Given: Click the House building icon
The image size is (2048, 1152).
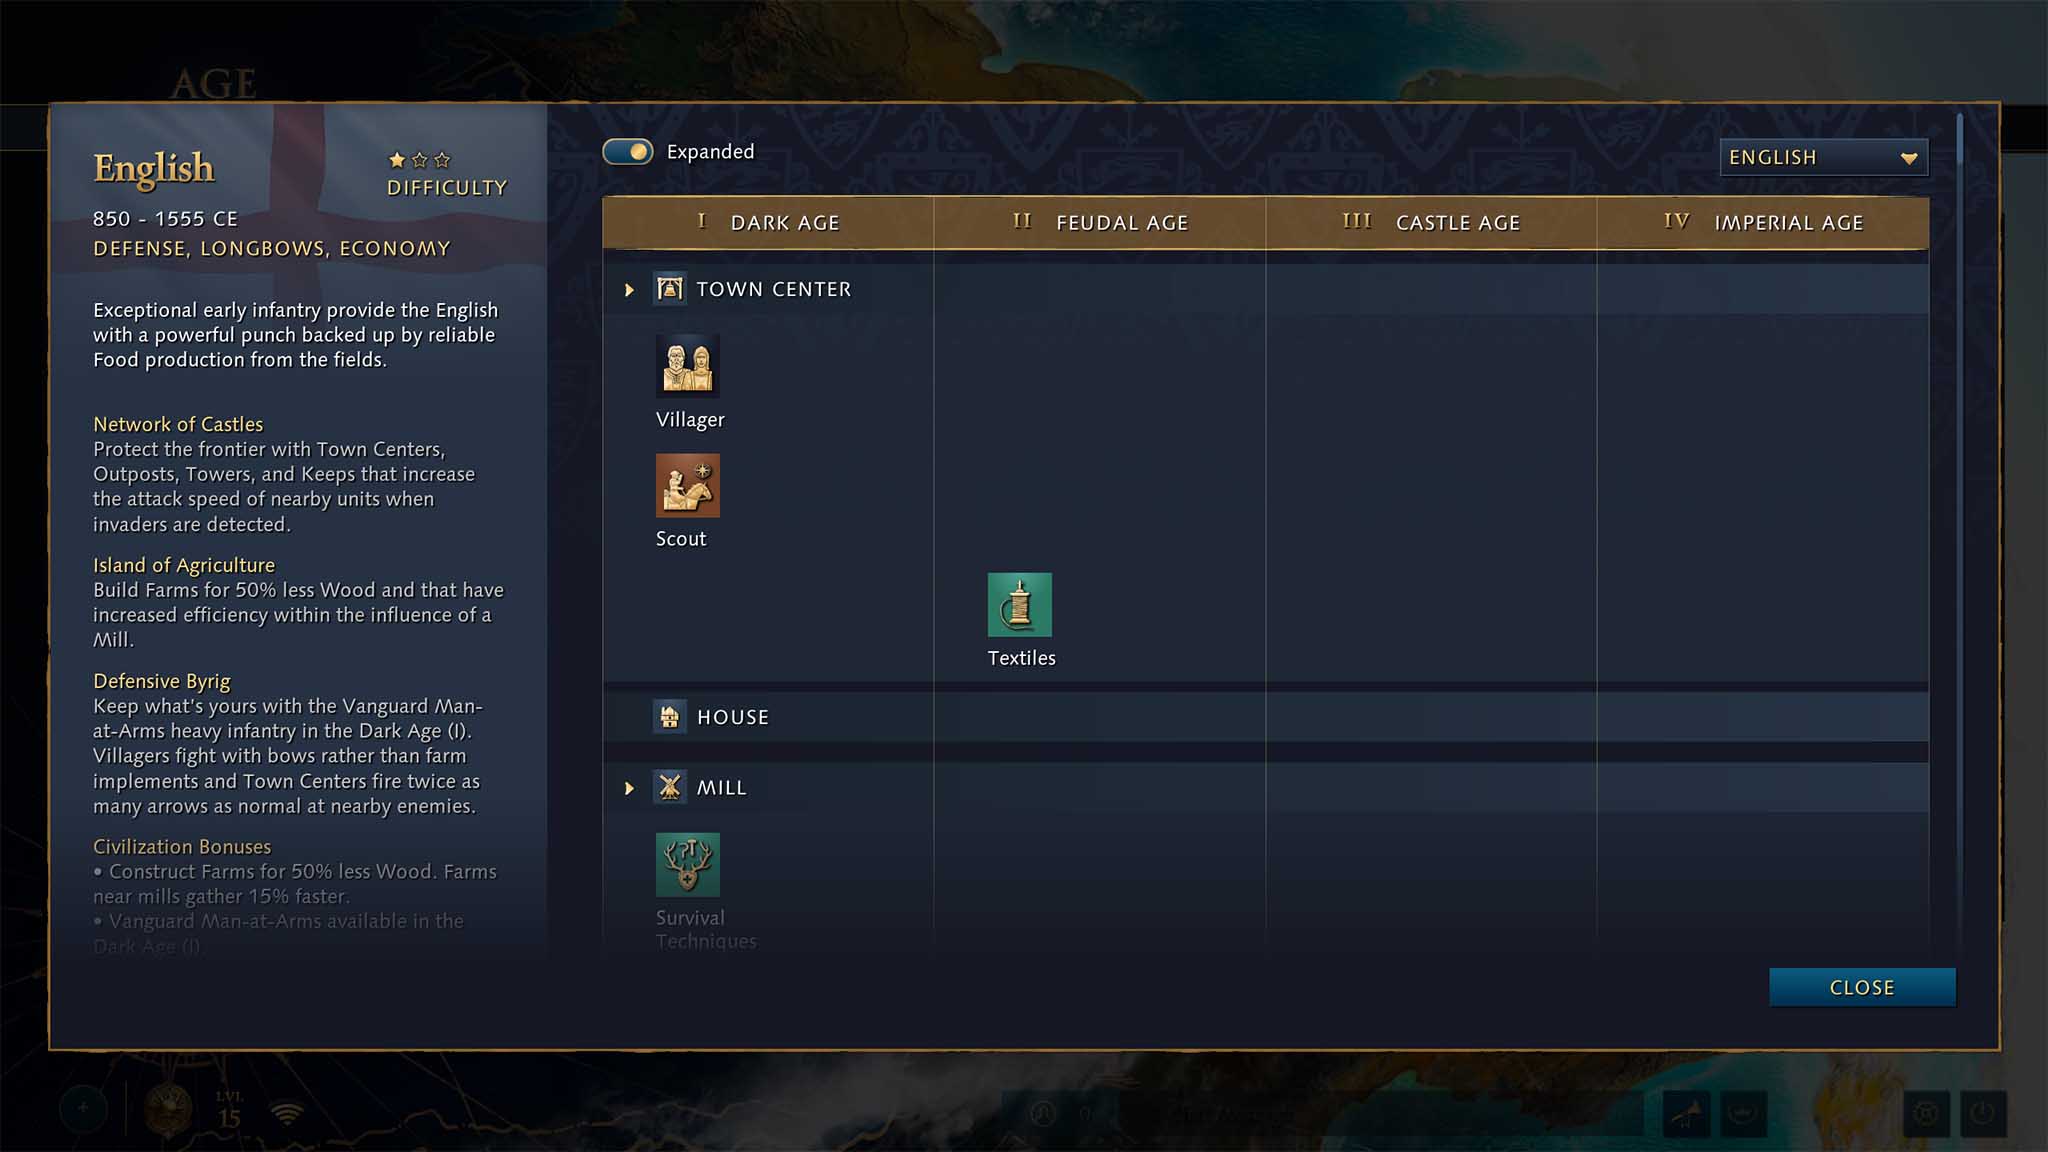Looking at the screenshot, I should coord(669,717).
